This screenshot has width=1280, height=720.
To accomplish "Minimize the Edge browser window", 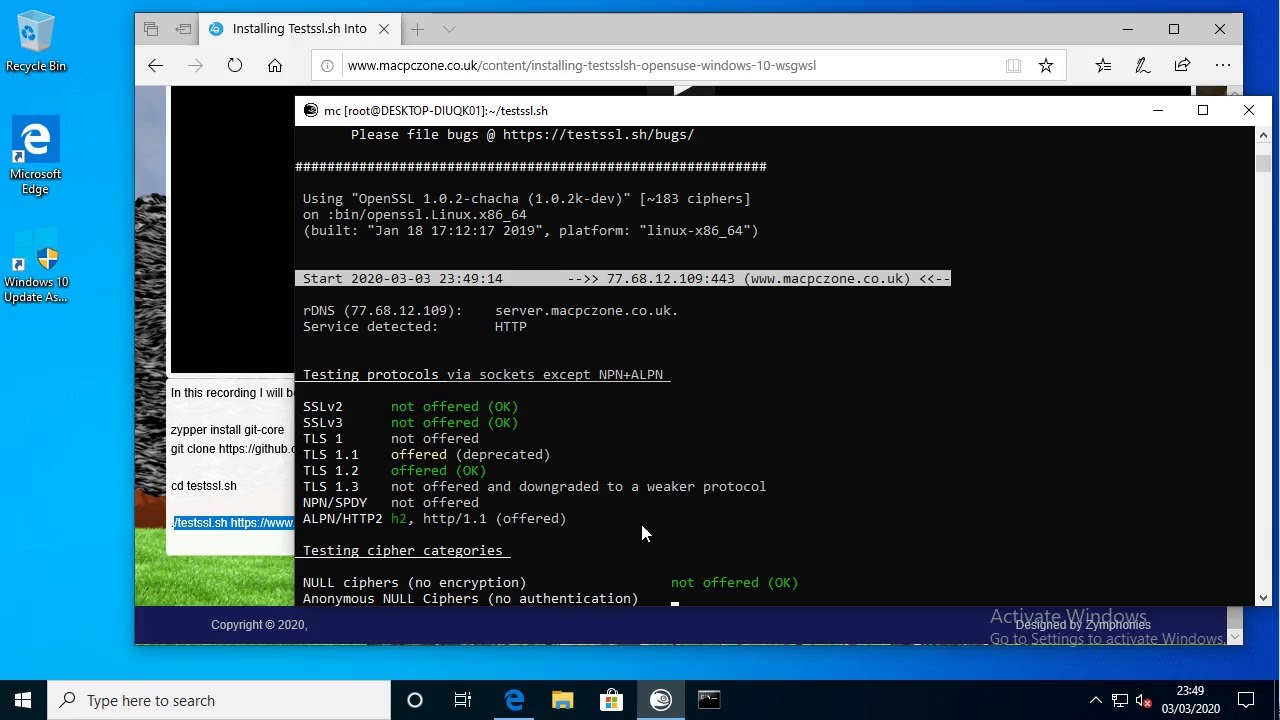I will (x=1128, y=29).
